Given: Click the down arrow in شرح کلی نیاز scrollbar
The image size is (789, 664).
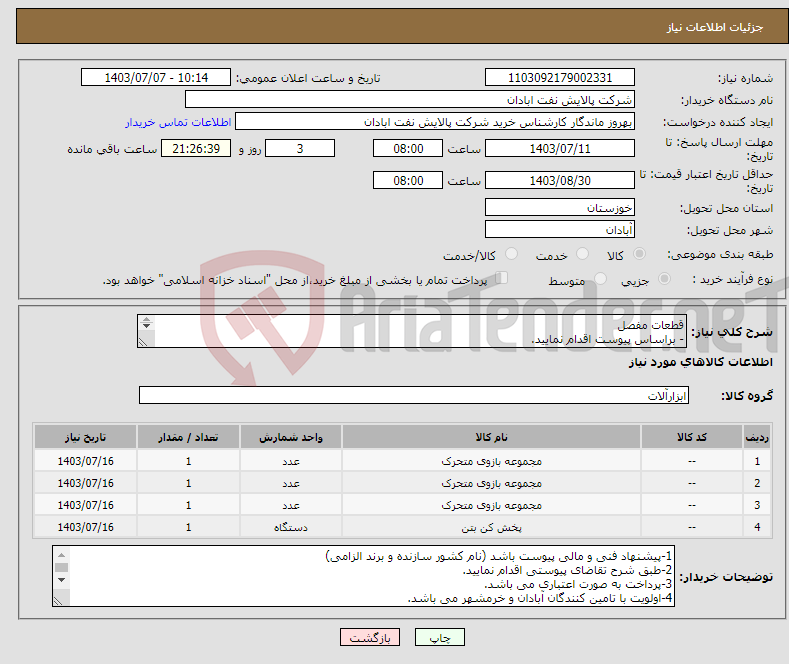Looking at the screenshot, I should point(146,325).
